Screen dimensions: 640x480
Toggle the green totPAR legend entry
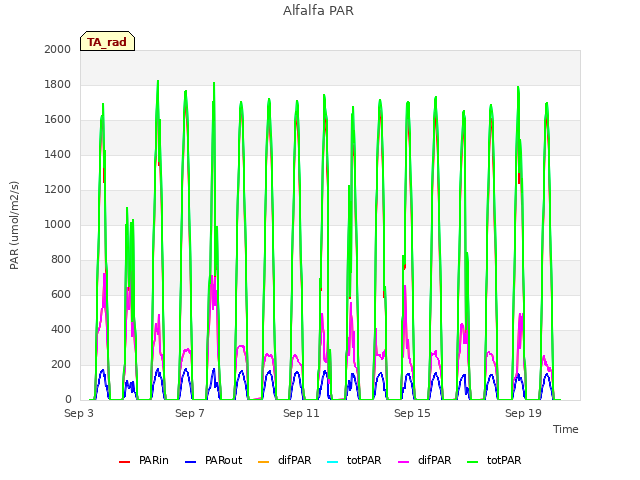(x=494, y=460)
